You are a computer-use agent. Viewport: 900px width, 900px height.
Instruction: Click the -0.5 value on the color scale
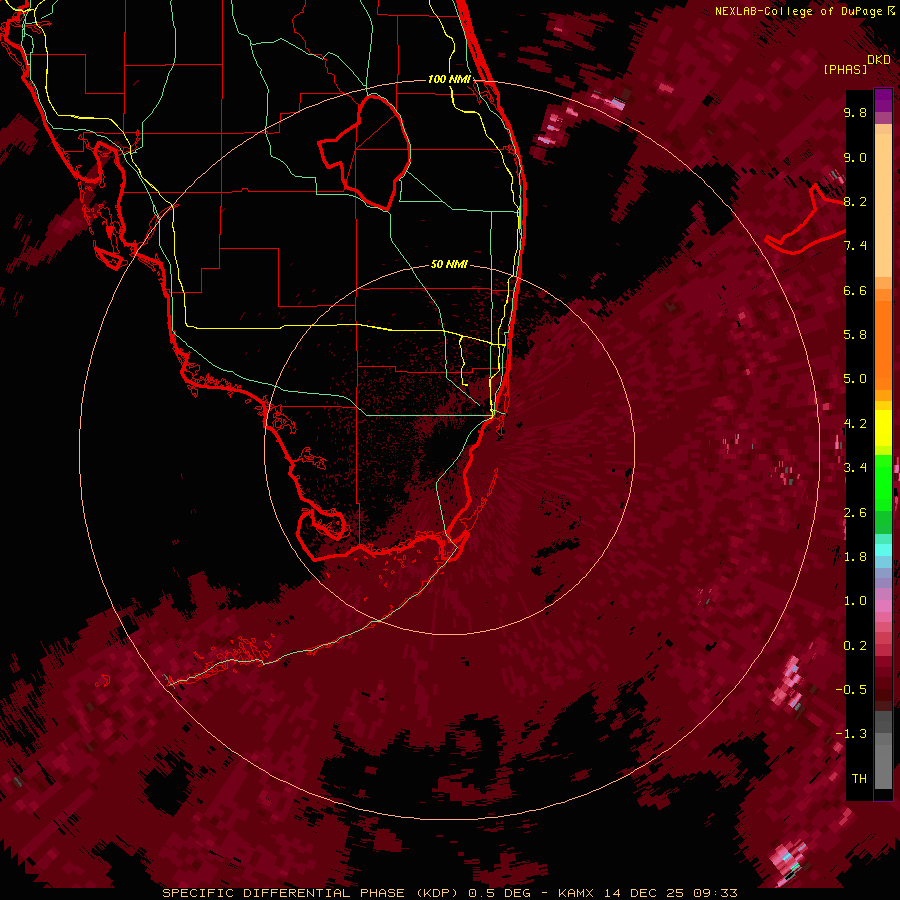point(851,690)
